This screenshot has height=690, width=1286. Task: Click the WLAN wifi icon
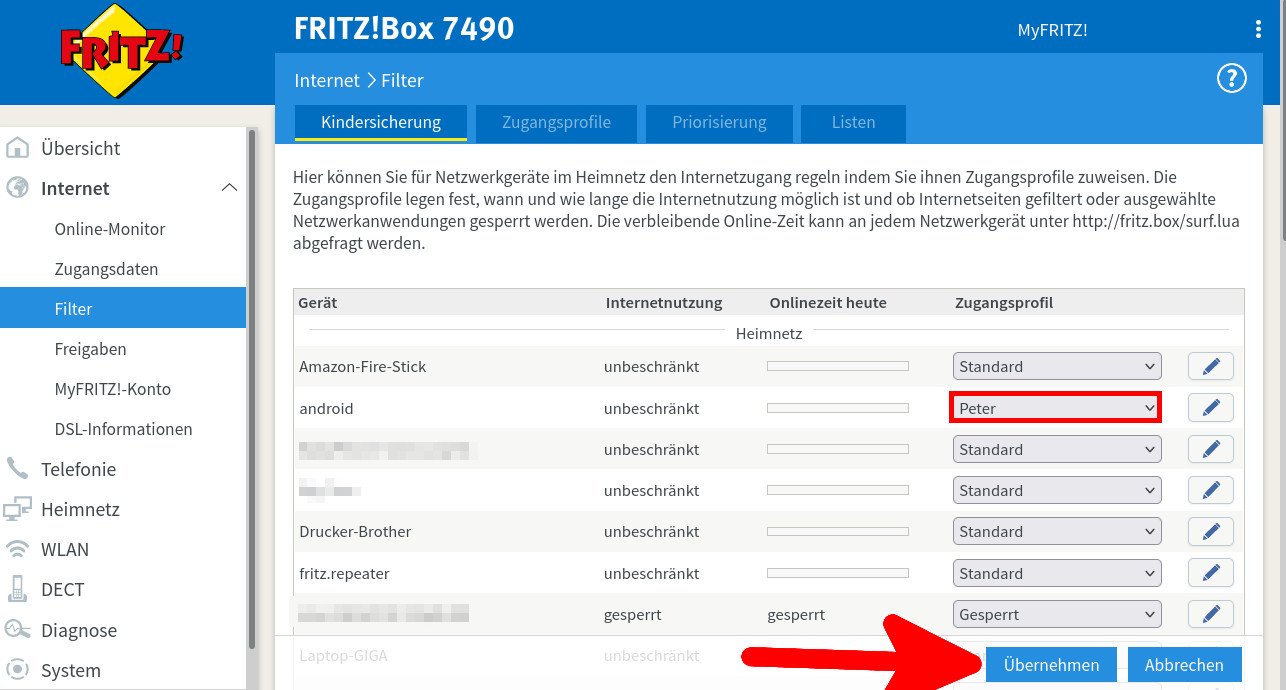[17, 549]
